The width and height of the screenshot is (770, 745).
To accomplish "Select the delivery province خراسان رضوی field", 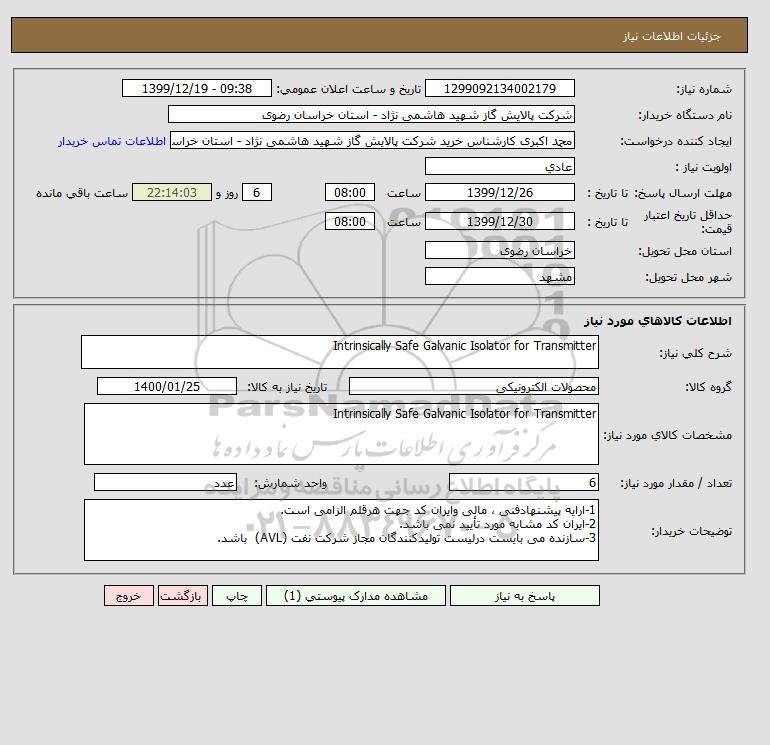I will pos(499,250).
